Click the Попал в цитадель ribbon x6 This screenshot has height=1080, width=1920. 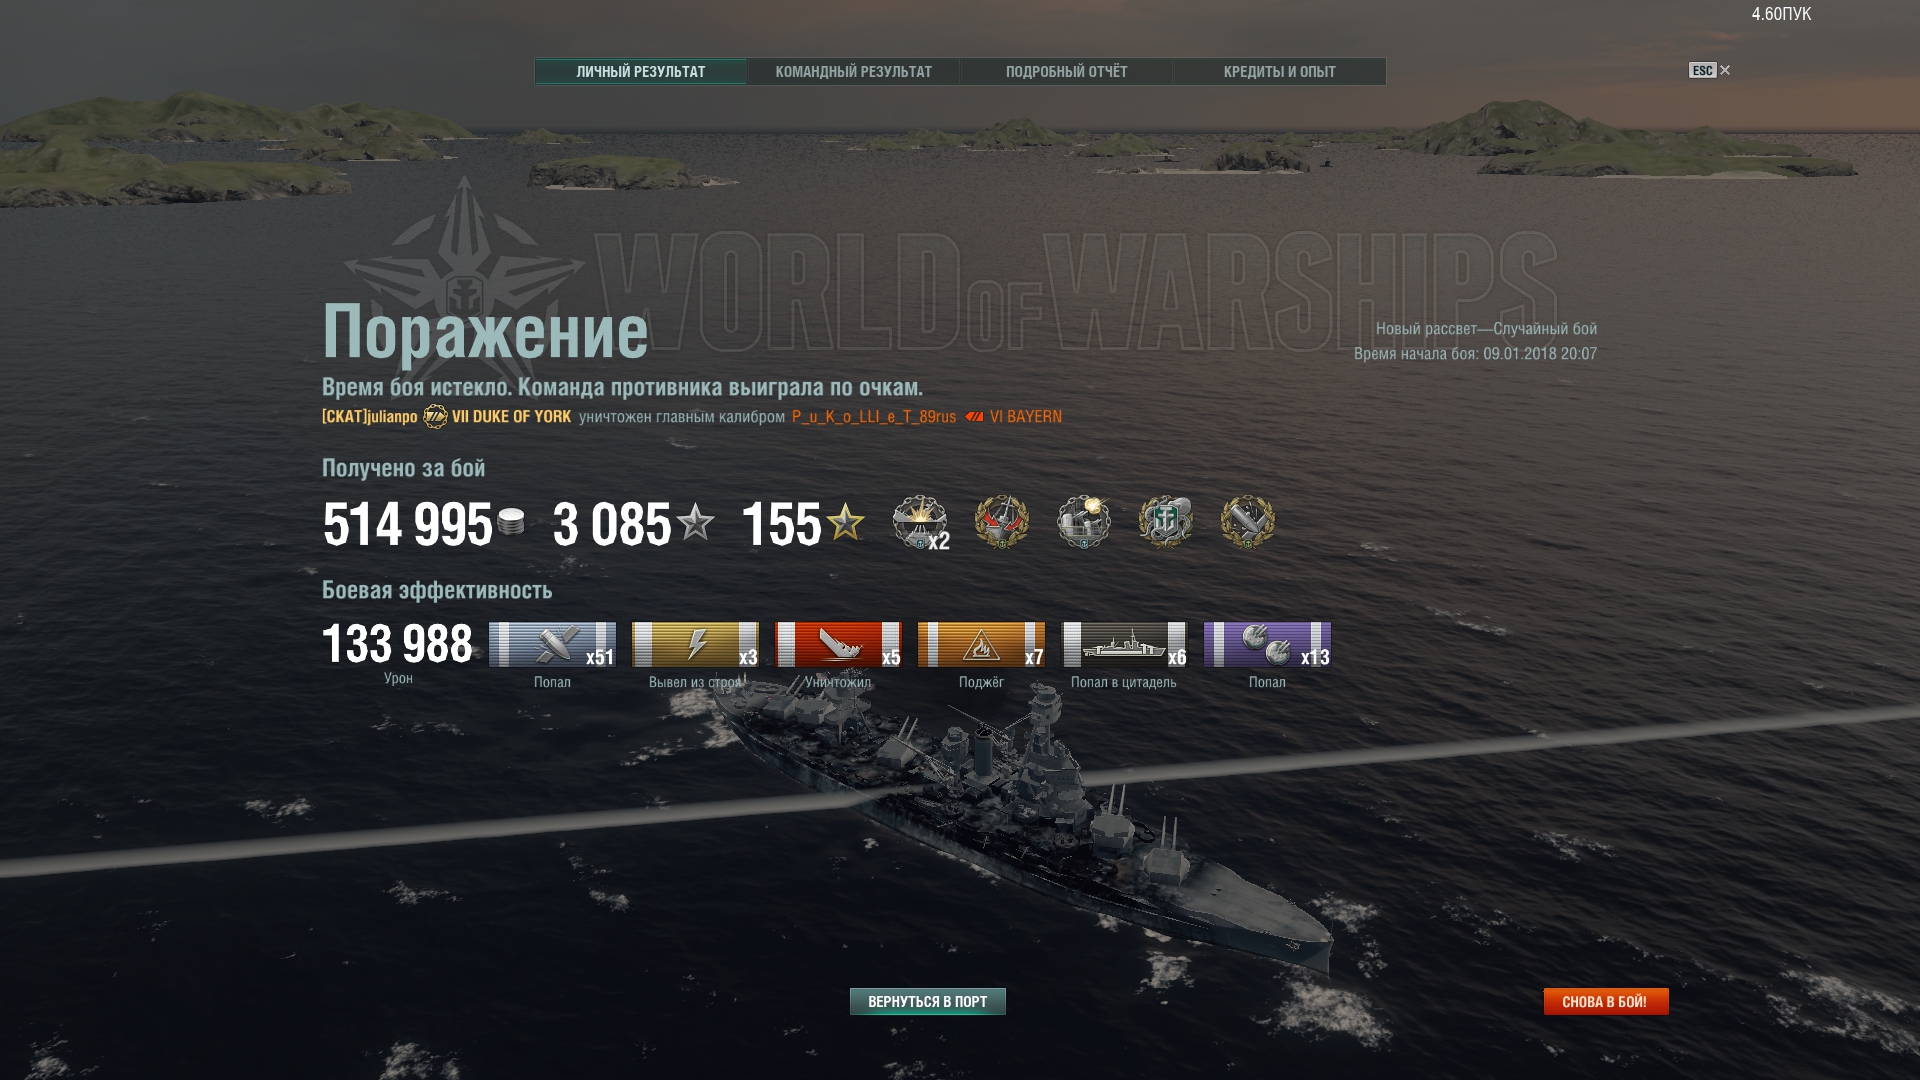tap(1124, 644)
